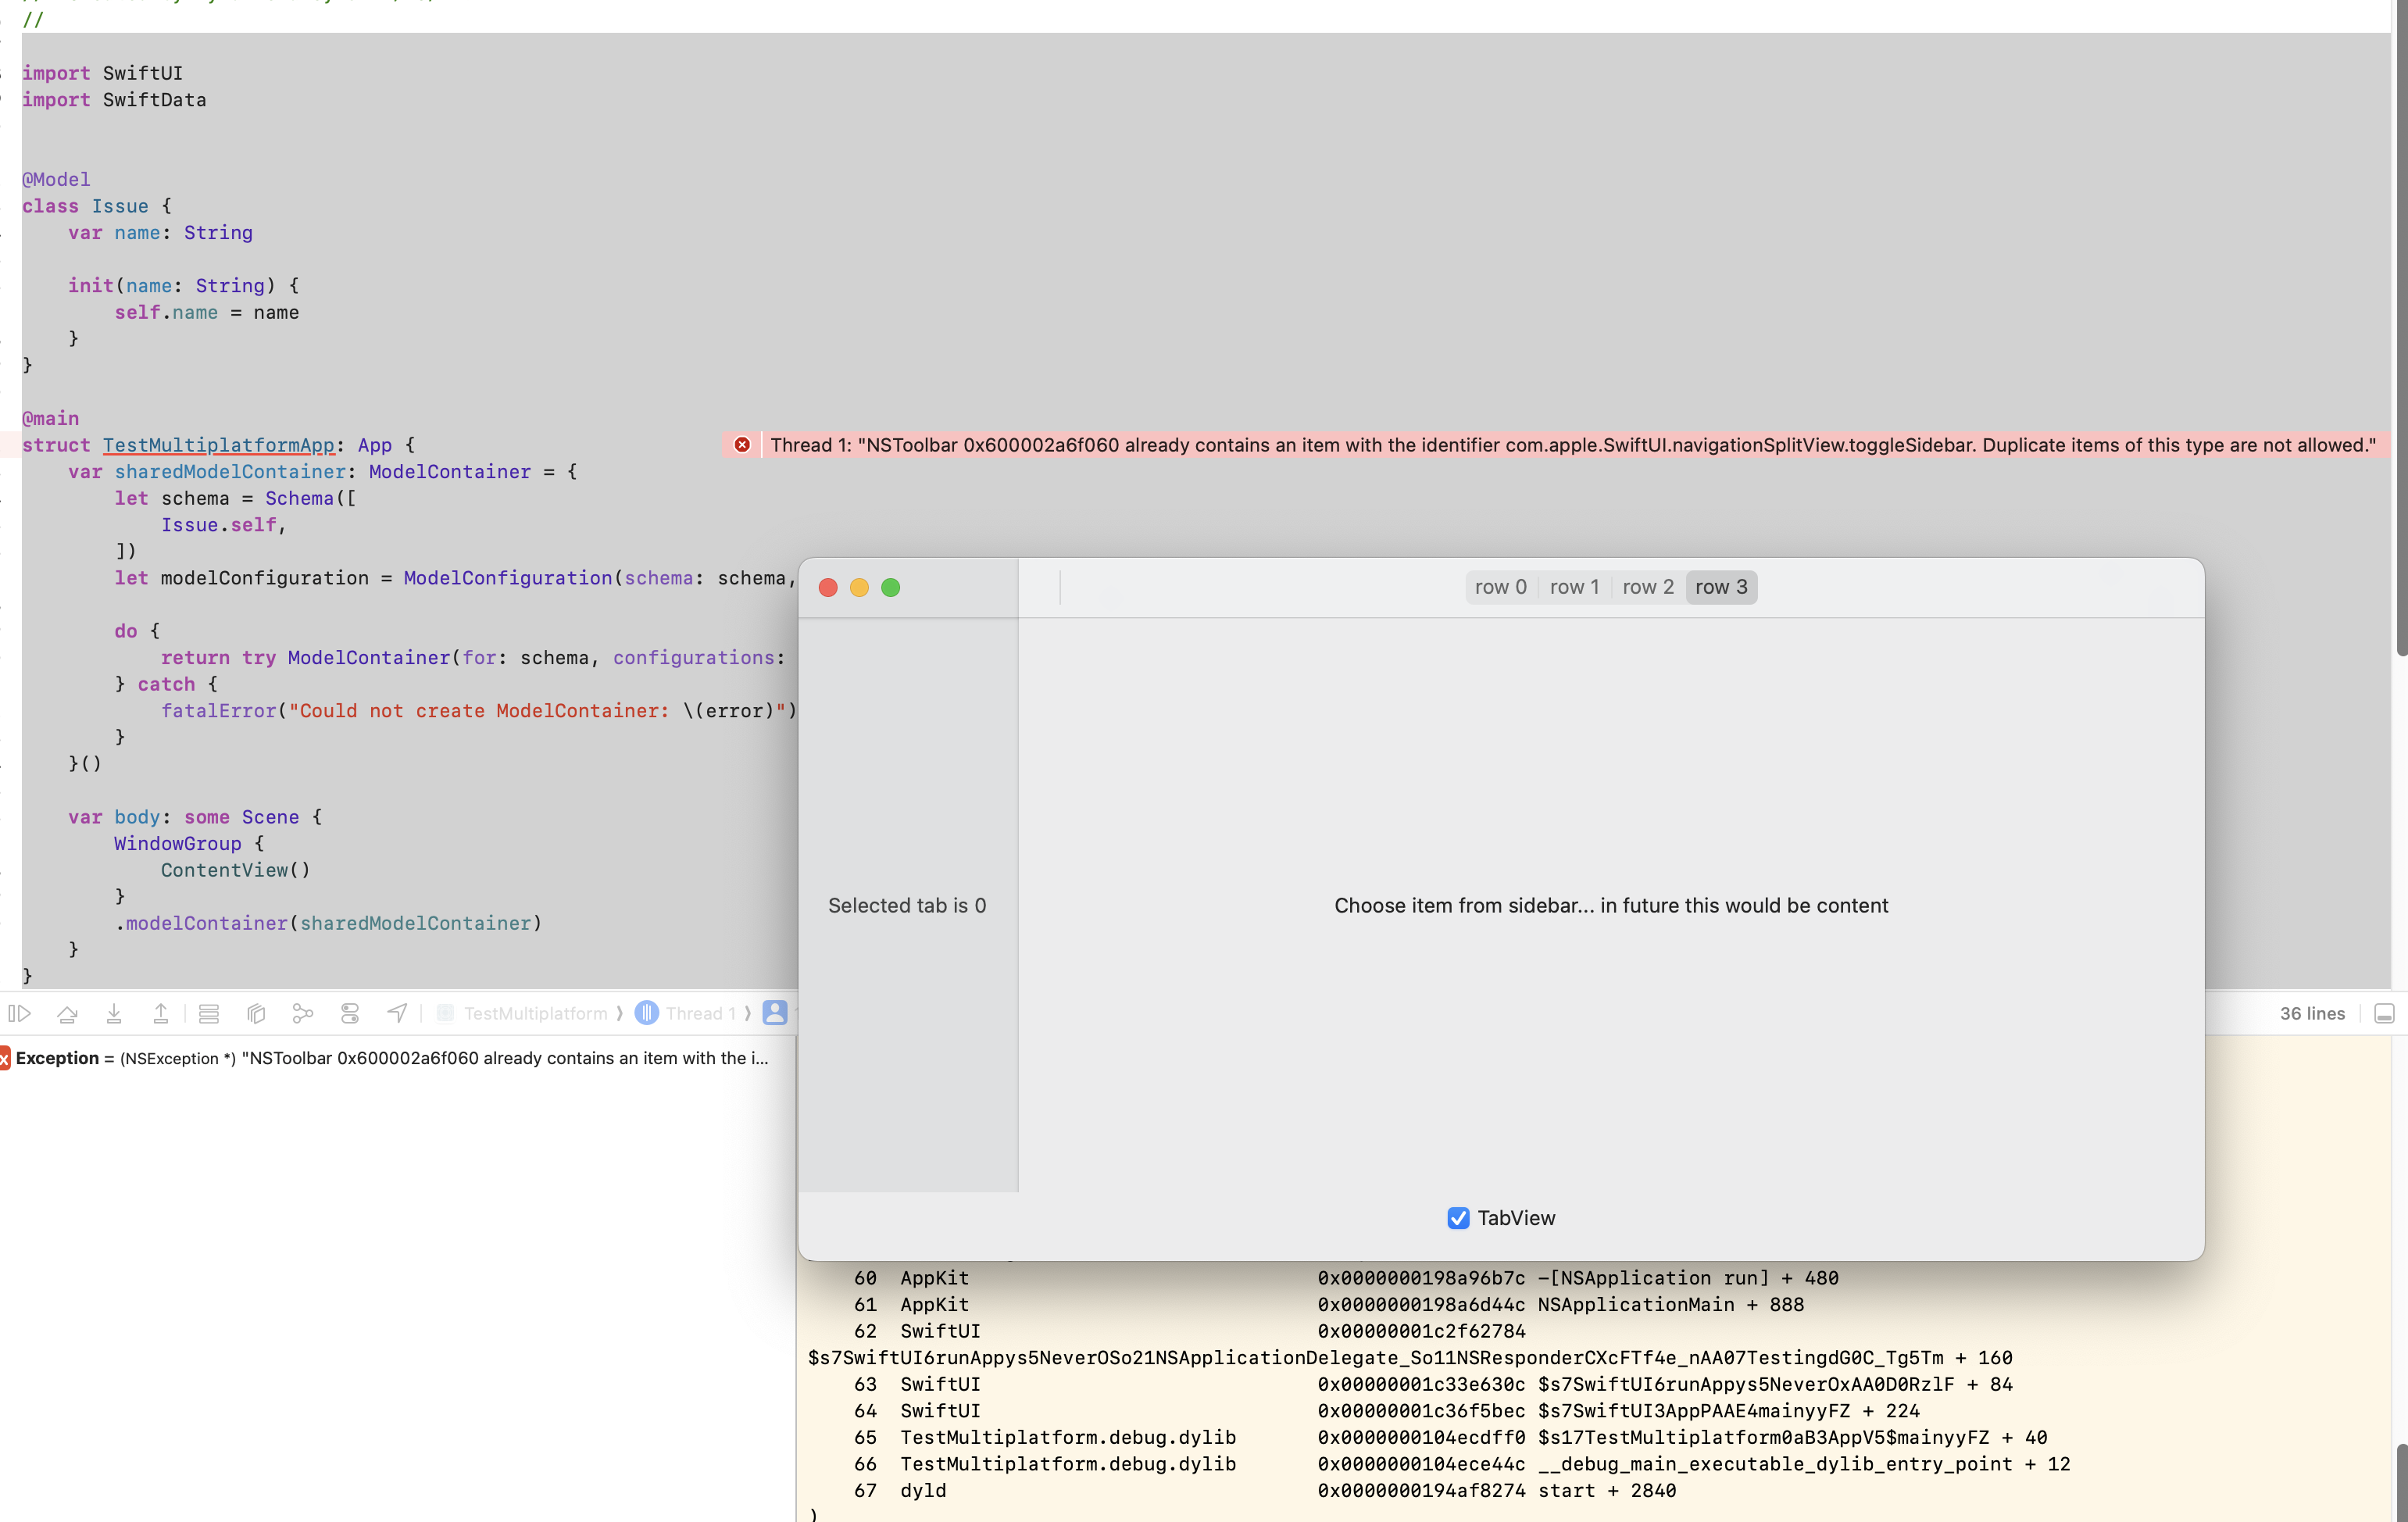Select the row 0 tab
This screenshot has height=1522, width=2408.
1500,587
